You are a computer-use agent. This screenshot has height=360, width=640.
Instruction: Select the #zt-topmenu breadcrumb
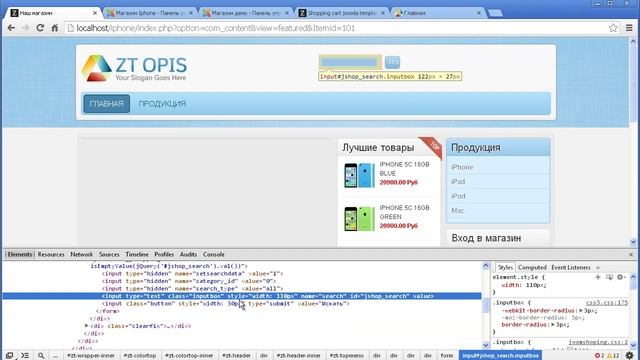[x=347, y=356]
